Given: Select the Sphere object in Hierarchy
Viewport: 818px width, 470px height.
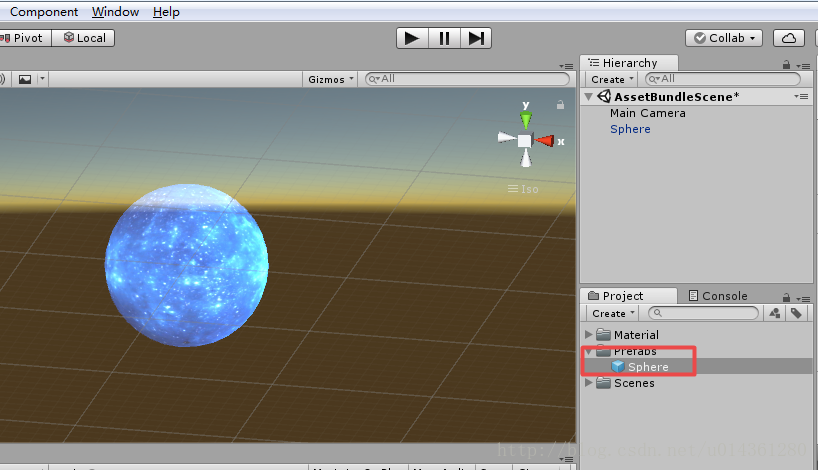Looking at the screenshot, I should tap(630, 129).
